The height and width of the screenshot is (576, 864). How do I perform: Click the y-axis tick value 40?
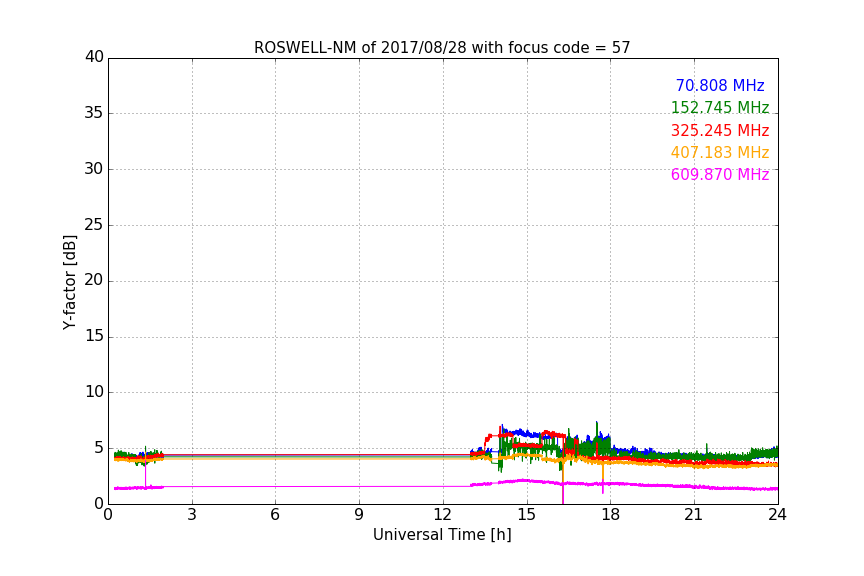point(94,57)
